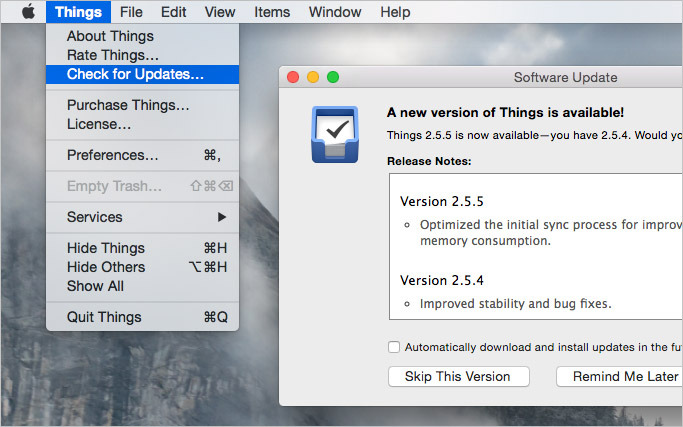Select About Things
Image resolution: width=683 pixels, height=427 pixels.
tap(142, 36)
